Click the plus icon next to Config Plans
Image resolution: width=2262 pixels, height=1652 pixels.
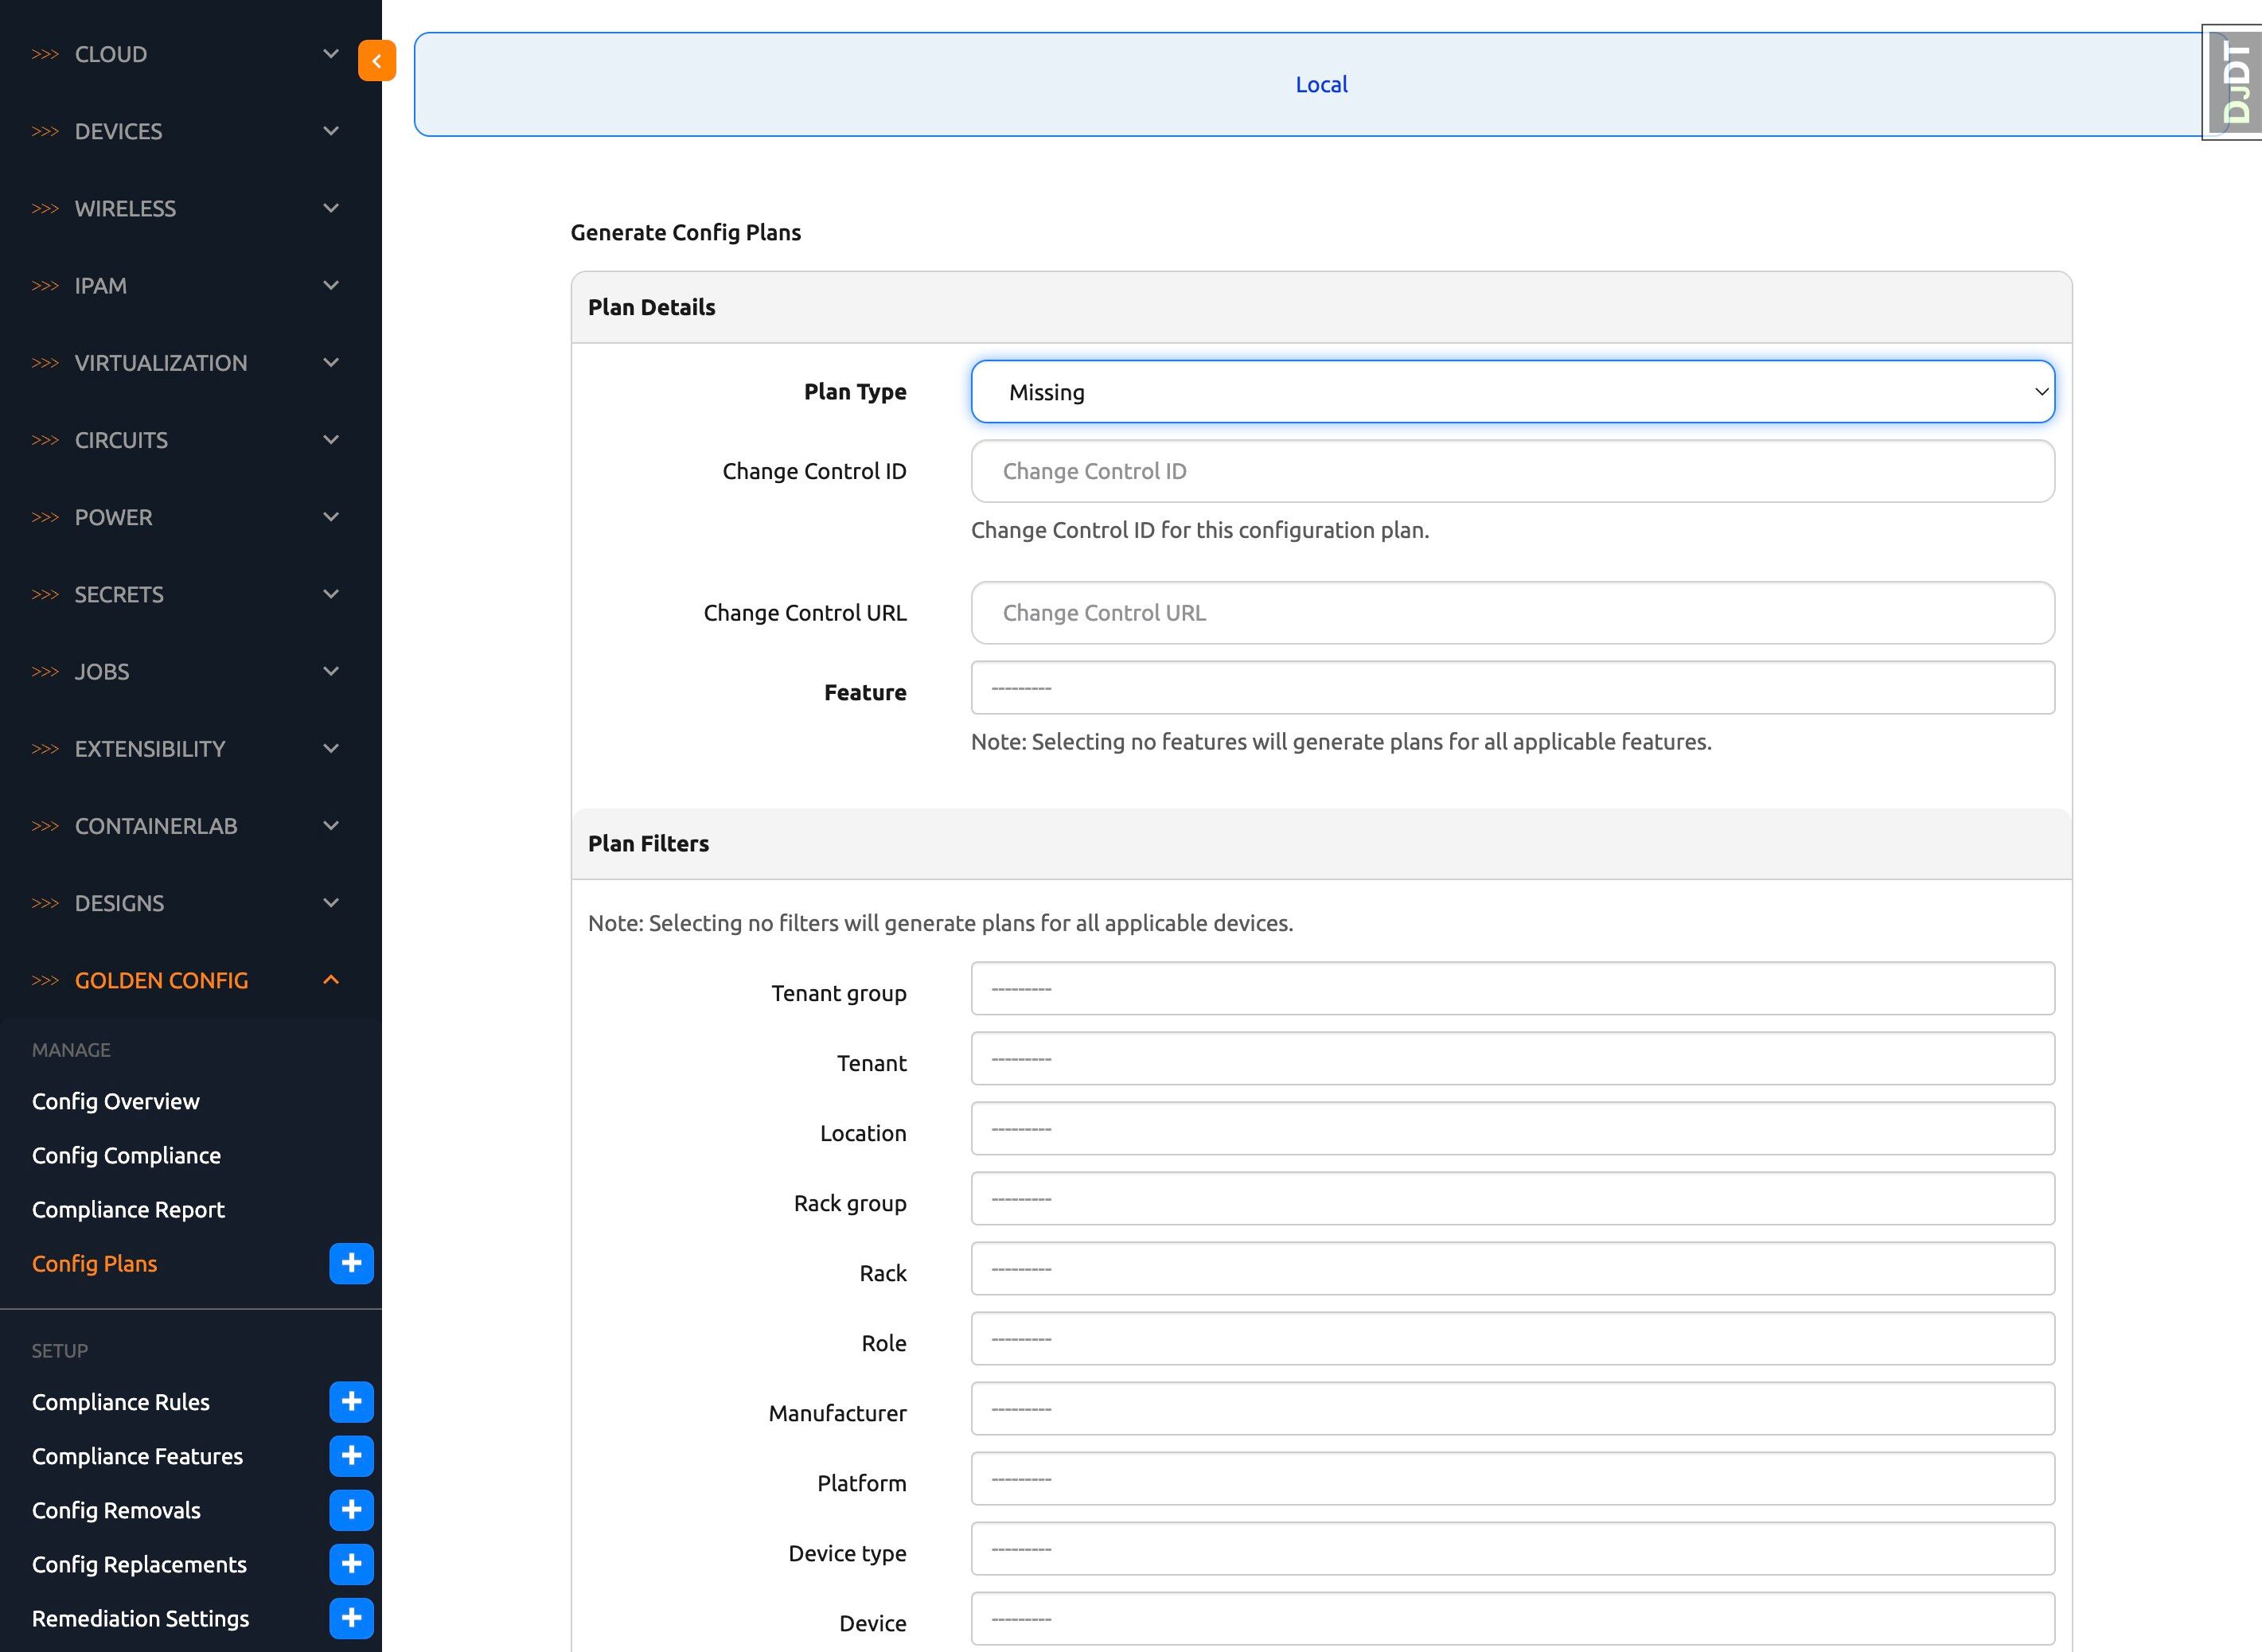(x=351, y=1263)
